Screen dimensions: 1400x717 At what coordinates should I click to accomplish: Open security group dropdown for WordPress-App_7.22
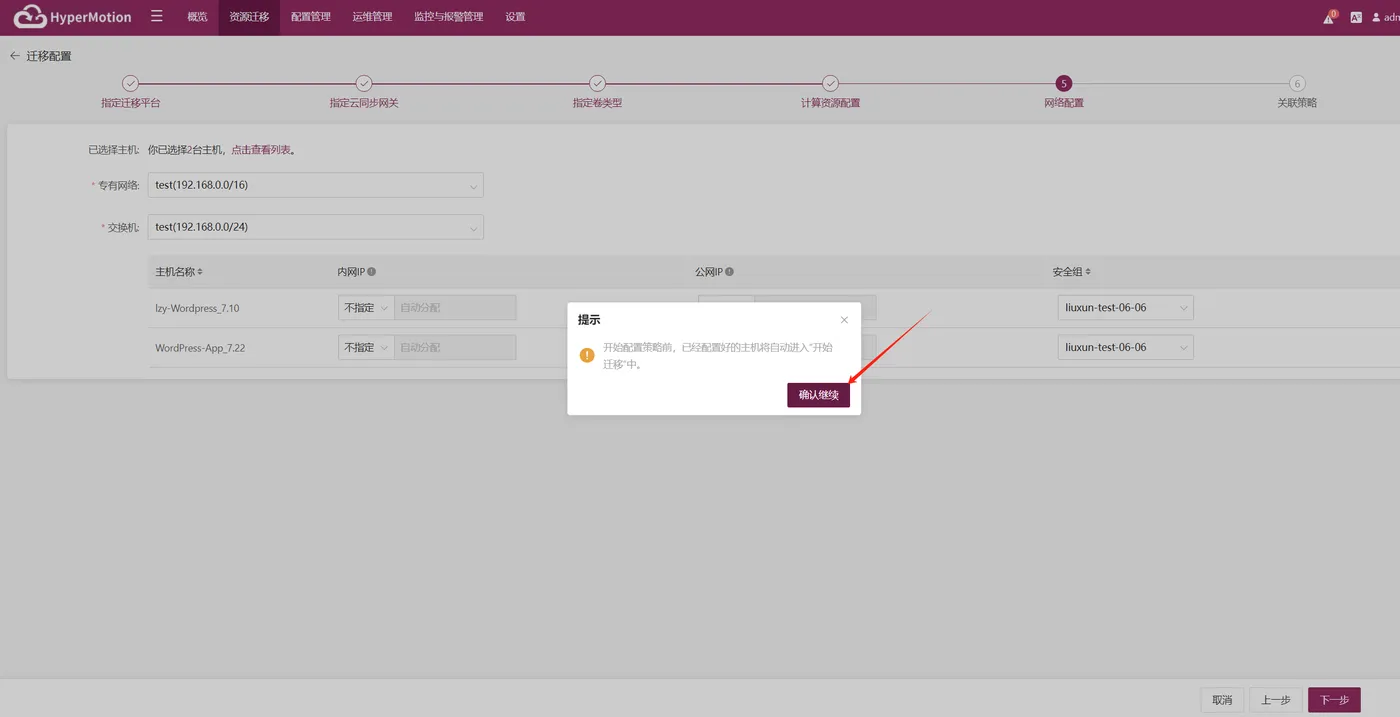tap(1126, 347)
